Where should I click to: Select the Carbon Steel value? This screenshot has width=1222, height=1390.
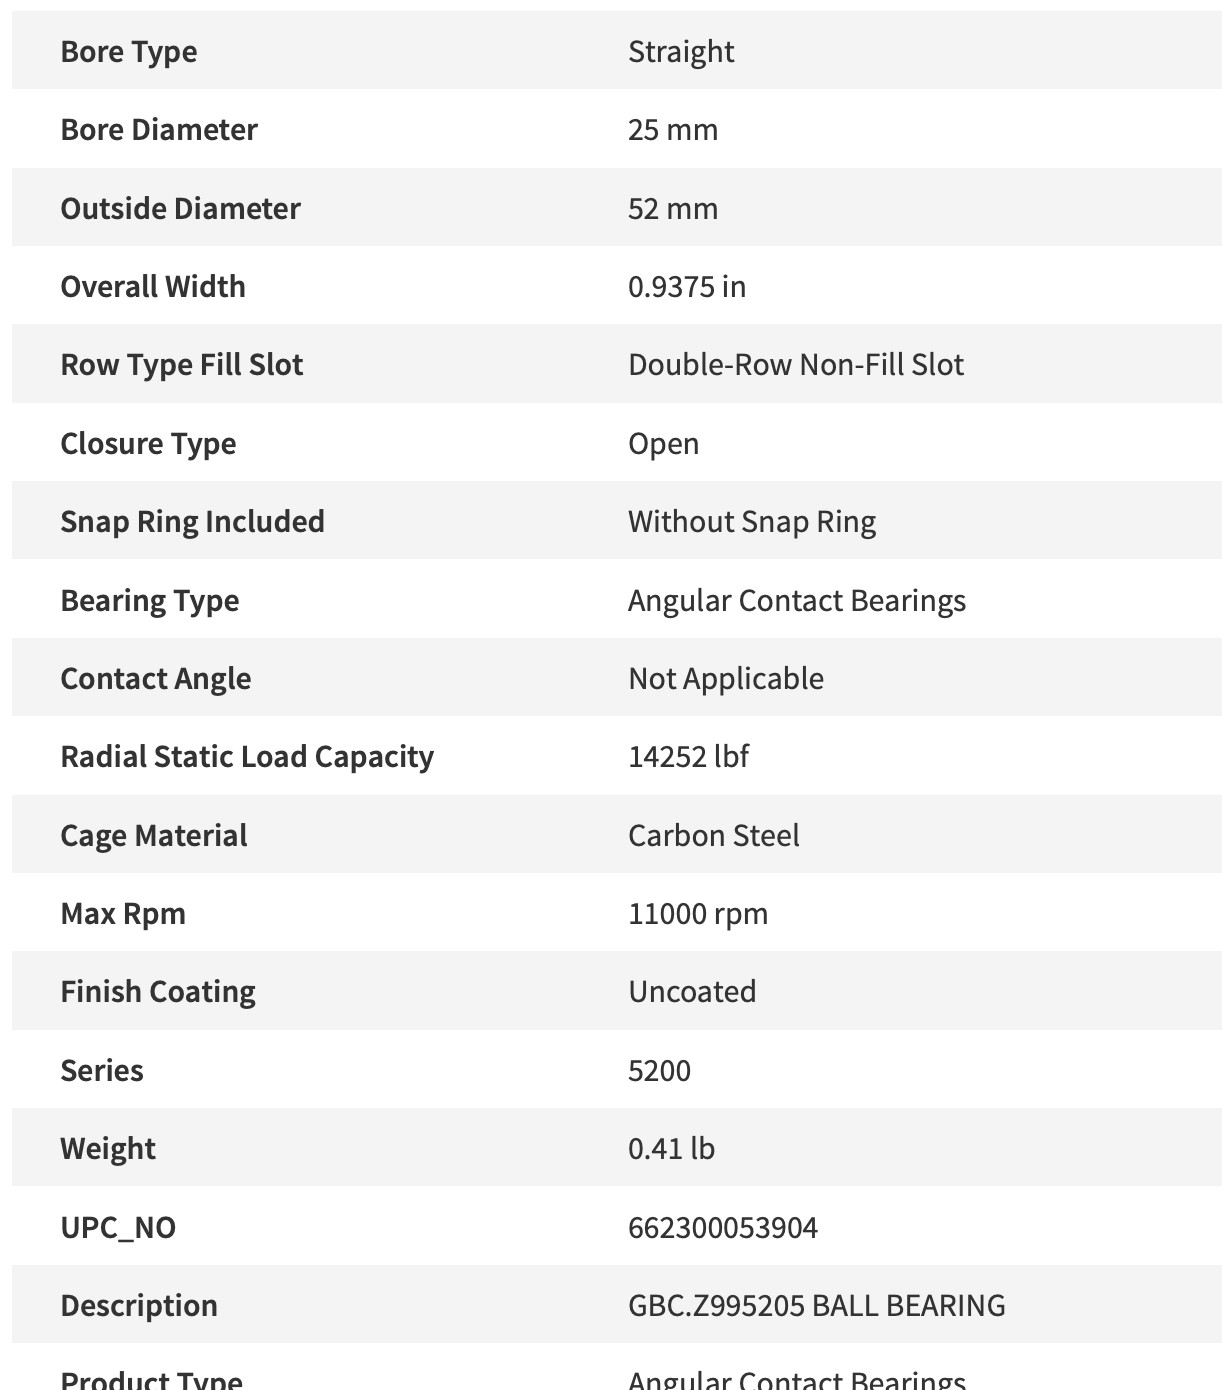click(x=713, y=835)
